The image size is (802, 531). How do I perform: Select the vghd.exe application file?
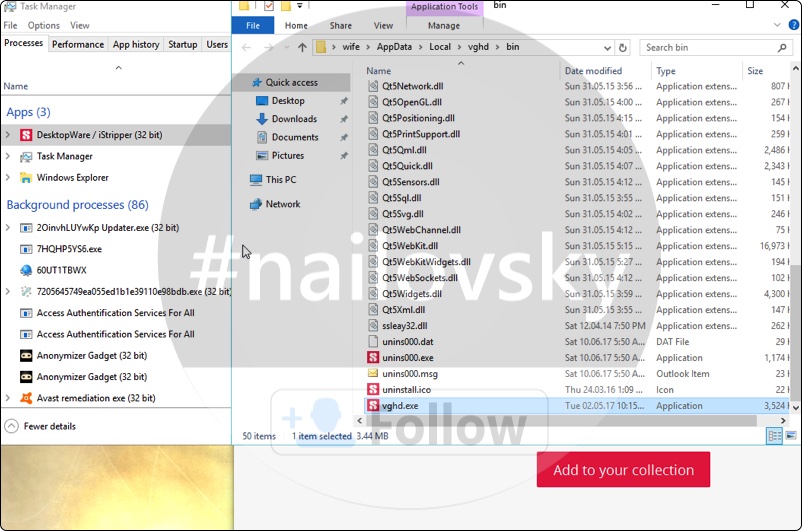click(400, 406)
